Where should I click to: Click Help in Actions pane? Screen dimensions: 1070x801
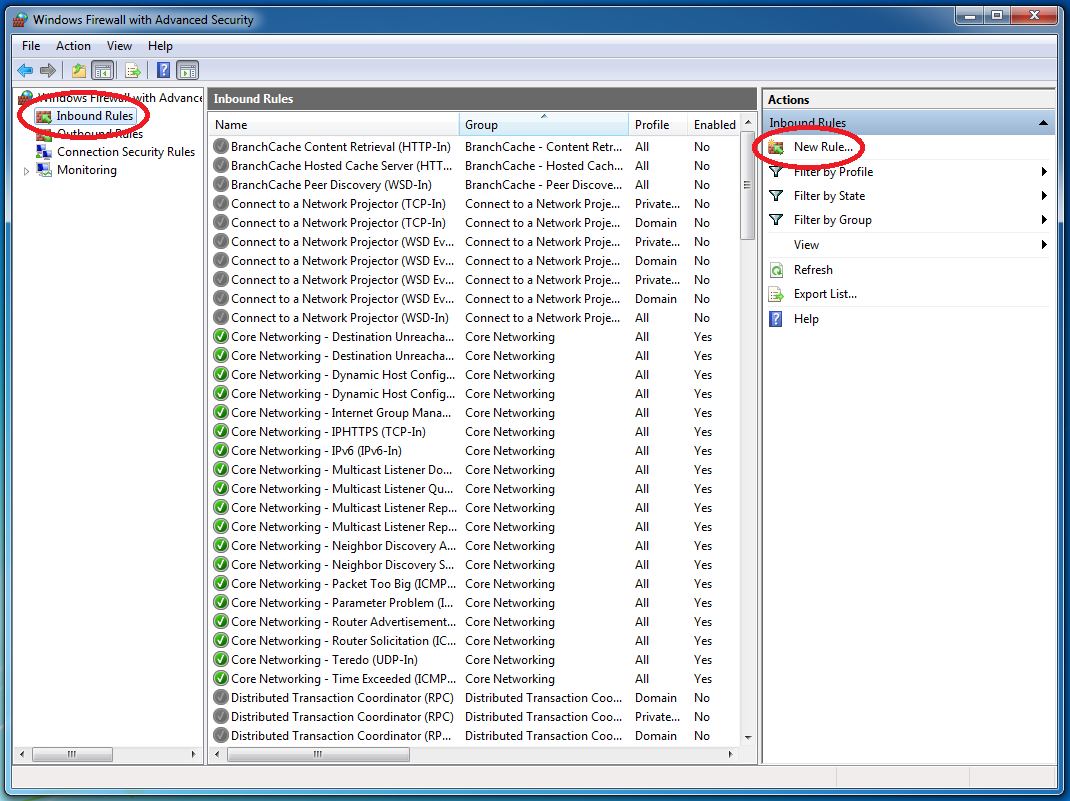pos(806,319)
